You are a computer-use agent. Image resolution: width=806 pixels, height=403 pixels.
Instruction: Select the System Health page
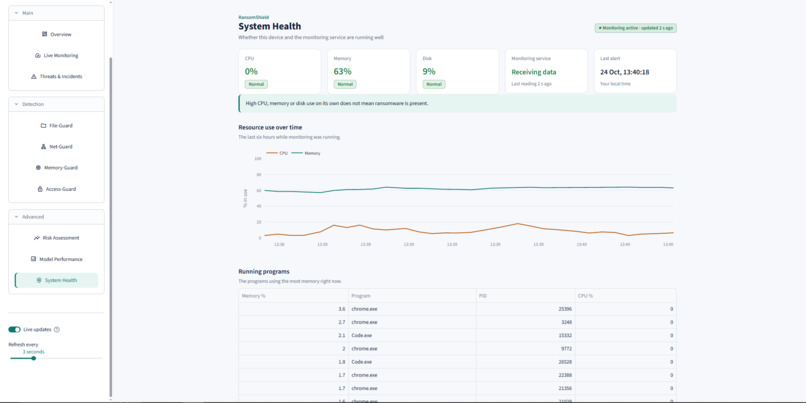click(57, 281)
